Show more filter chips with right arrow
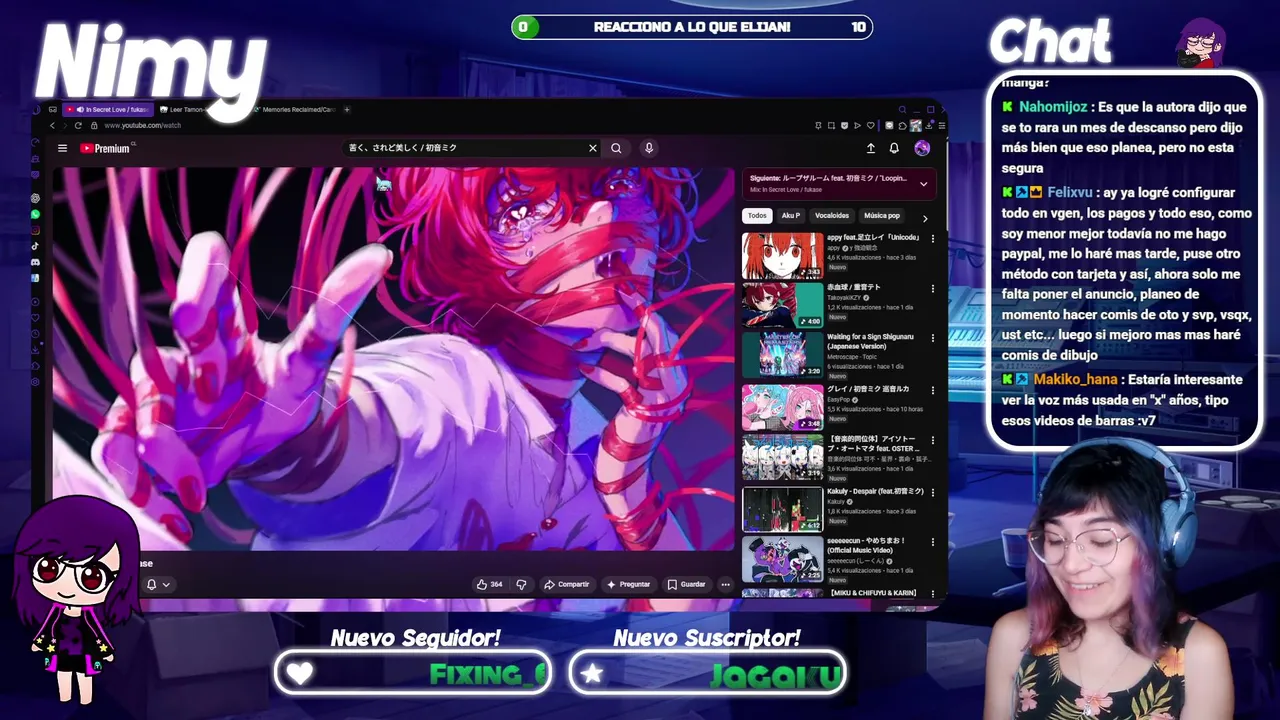This screenshot has width=1280, height=720. coord(925,217)
